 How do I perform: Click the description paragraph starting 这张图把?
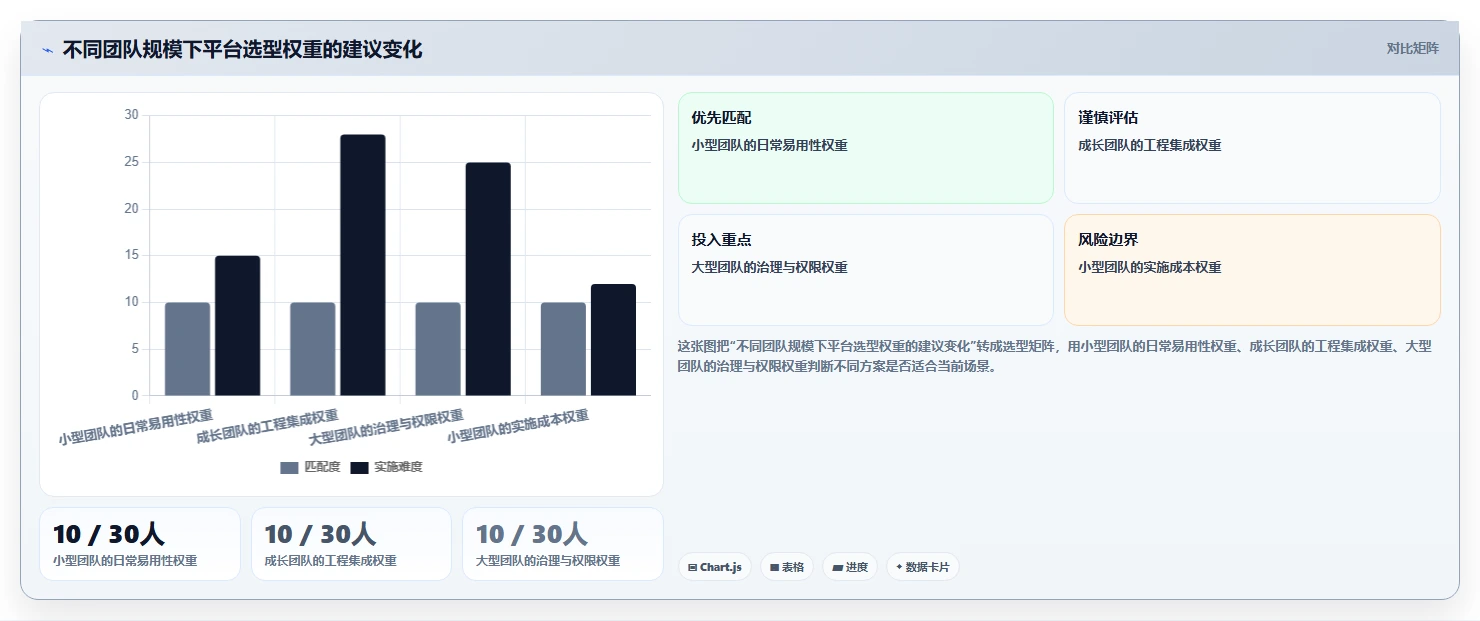pyautogui.click(x=1057, y=356)
